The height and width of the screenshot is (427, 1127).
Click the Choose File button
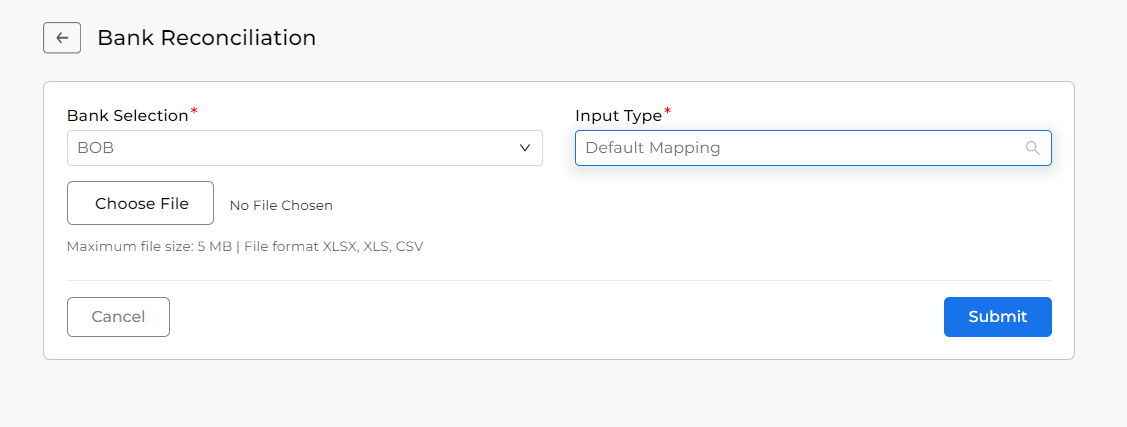(x=140, y=203)
